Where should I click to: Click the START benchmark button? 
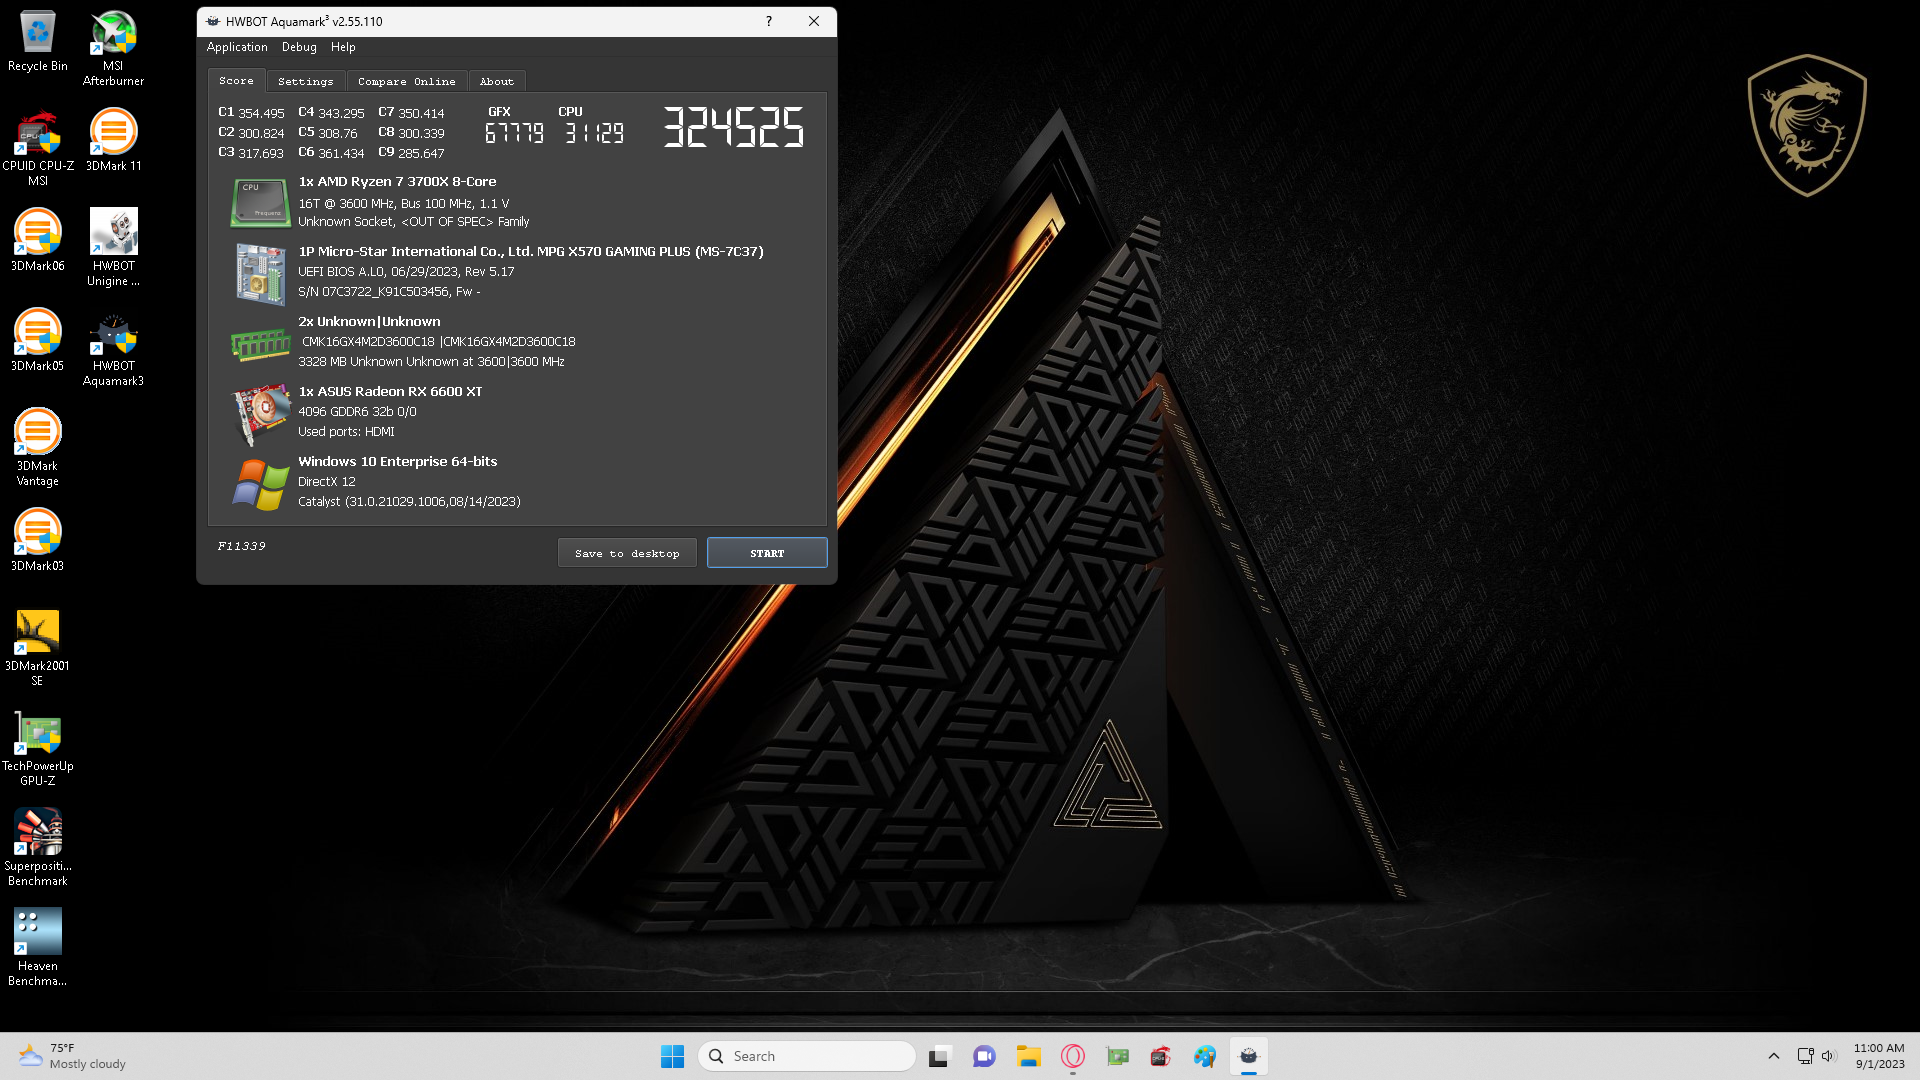coord(767,553)
